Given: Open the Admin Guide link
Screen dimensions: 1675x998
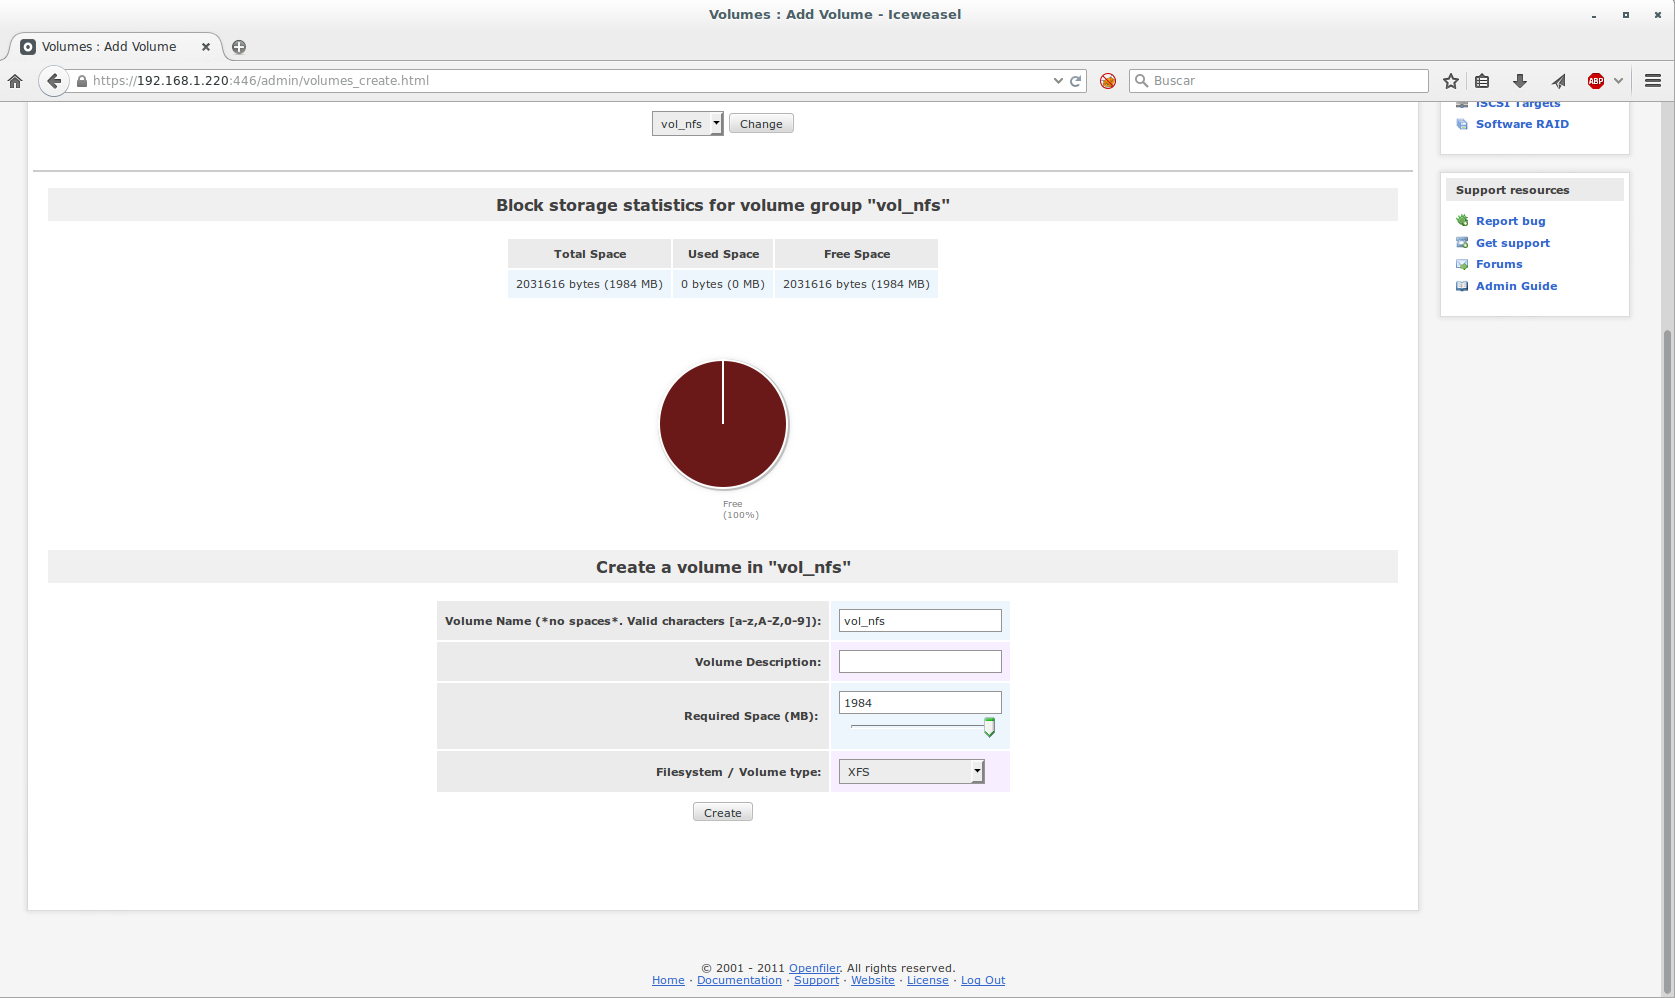Looking at the screenshot, I should [1516, 286].
